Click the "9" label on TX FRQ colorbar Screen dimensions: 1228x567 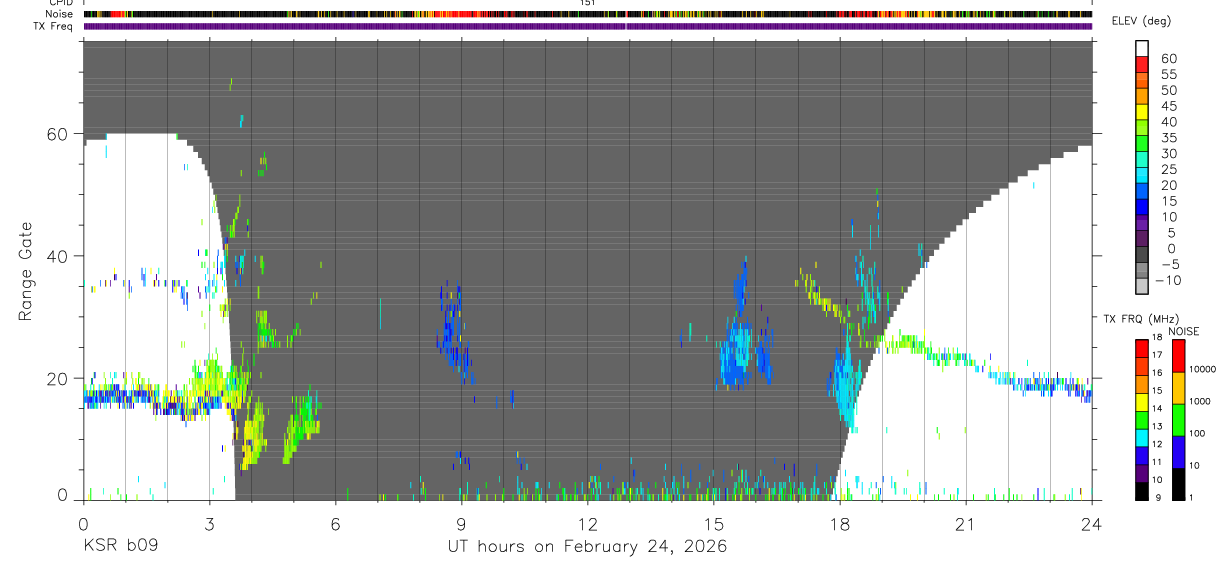click(1158, 497)
